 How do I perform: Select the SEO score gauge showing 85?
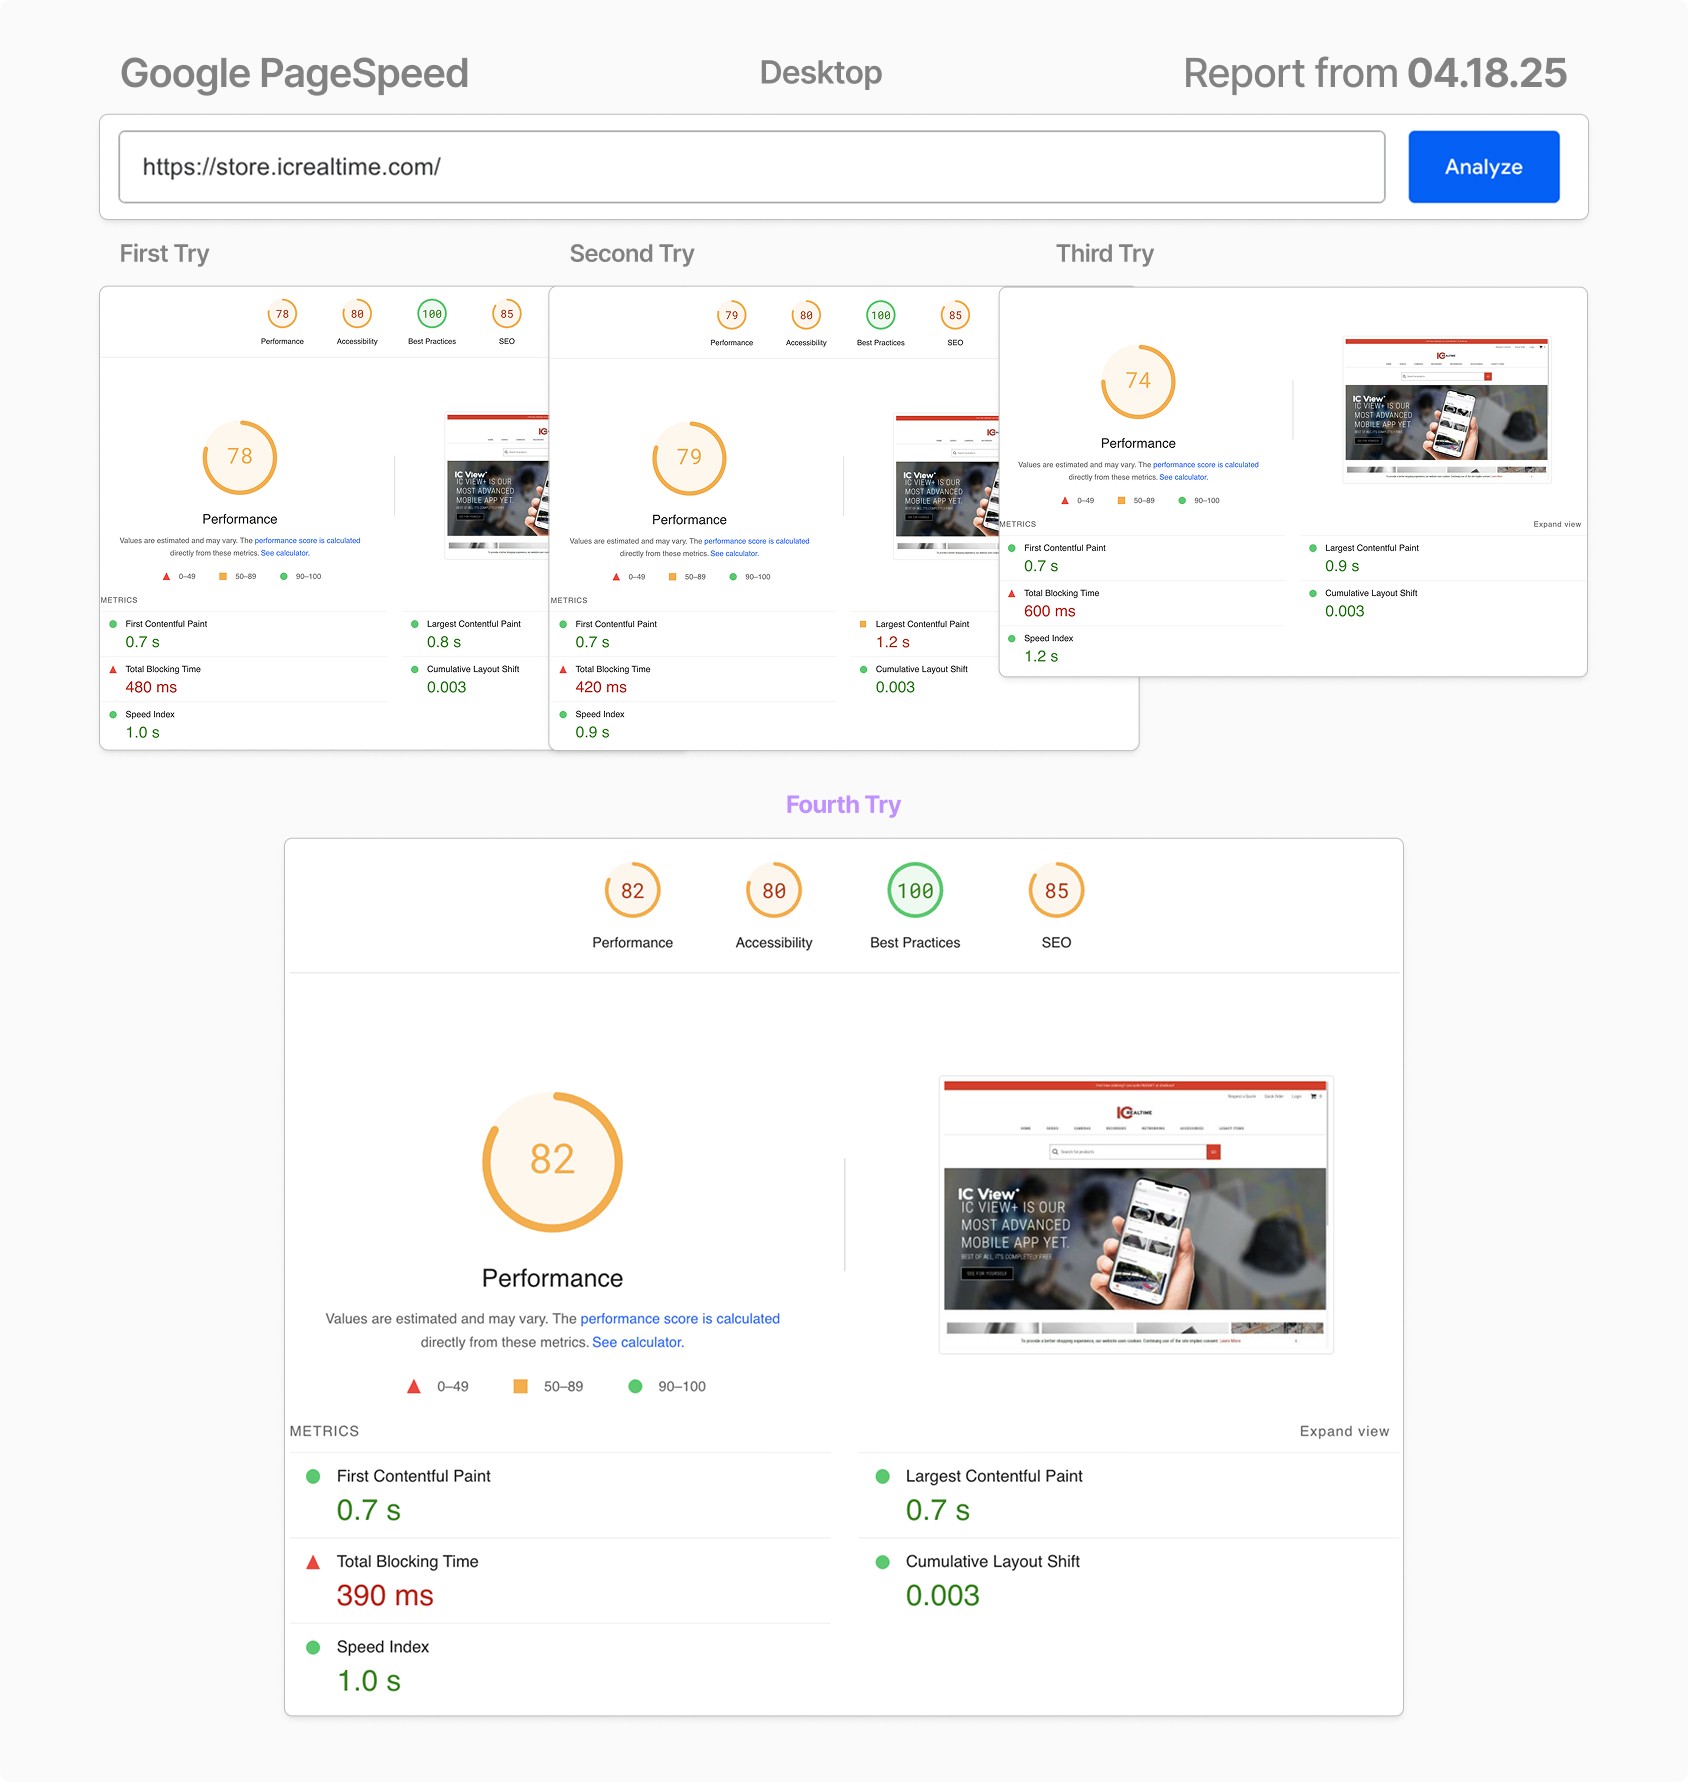pos(1057,889)
